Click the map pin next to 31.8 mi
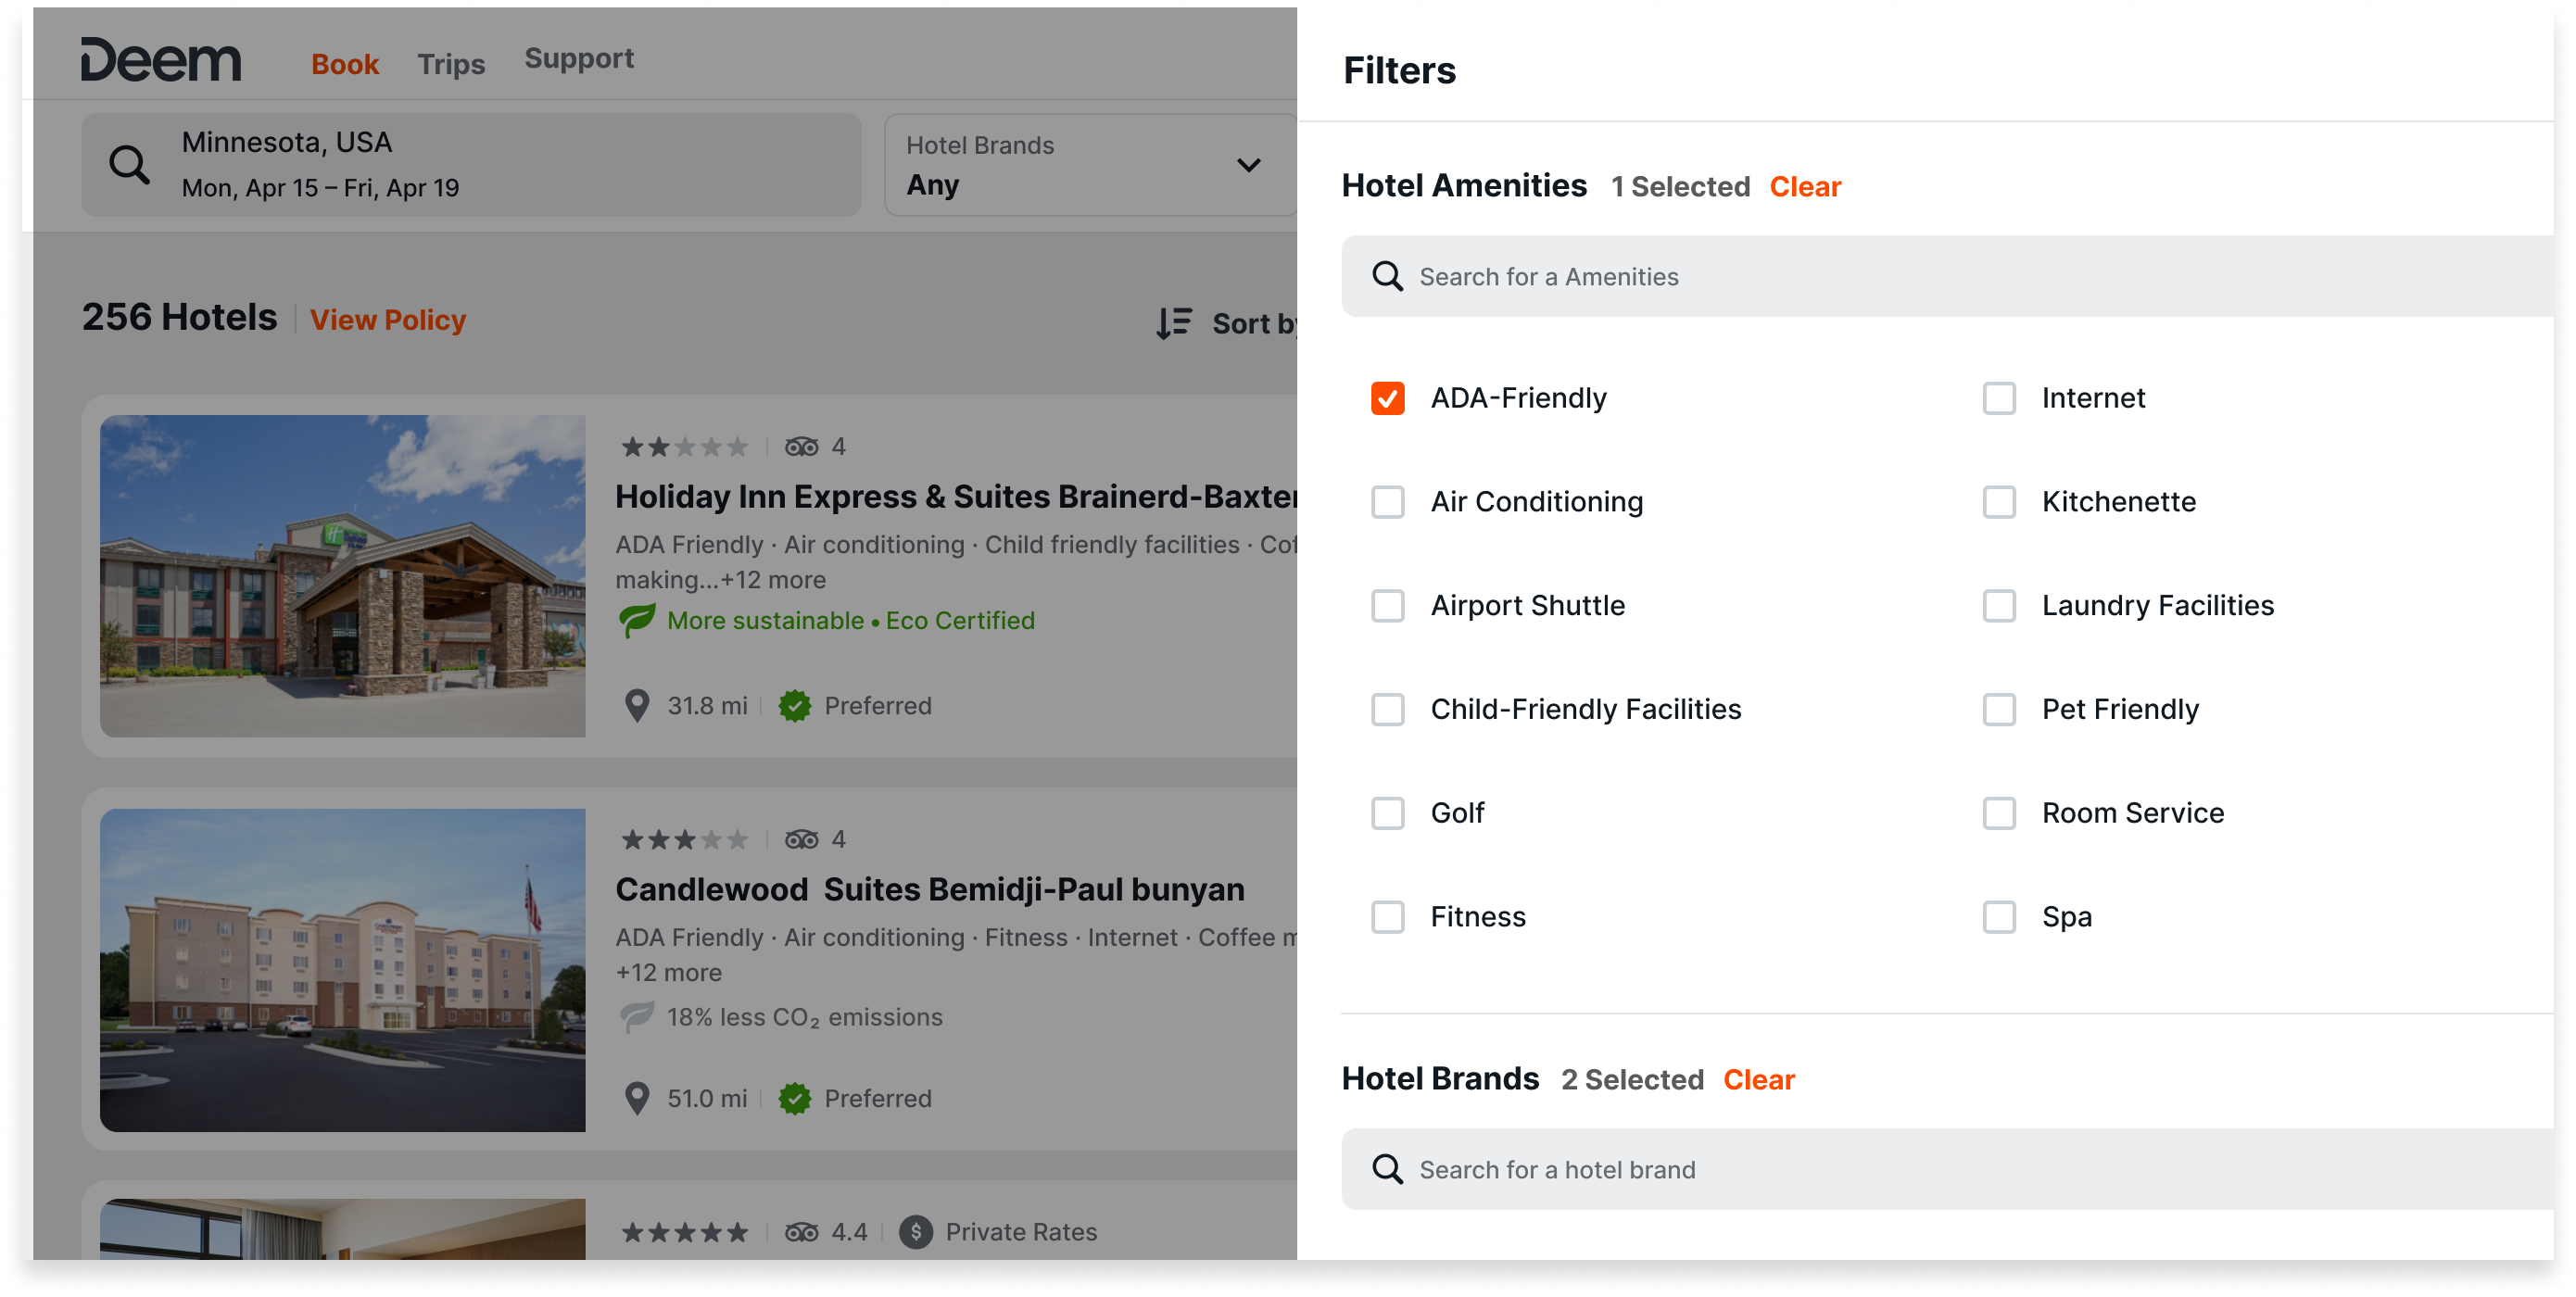The image size is (2576, 1297). pos(637,706)
